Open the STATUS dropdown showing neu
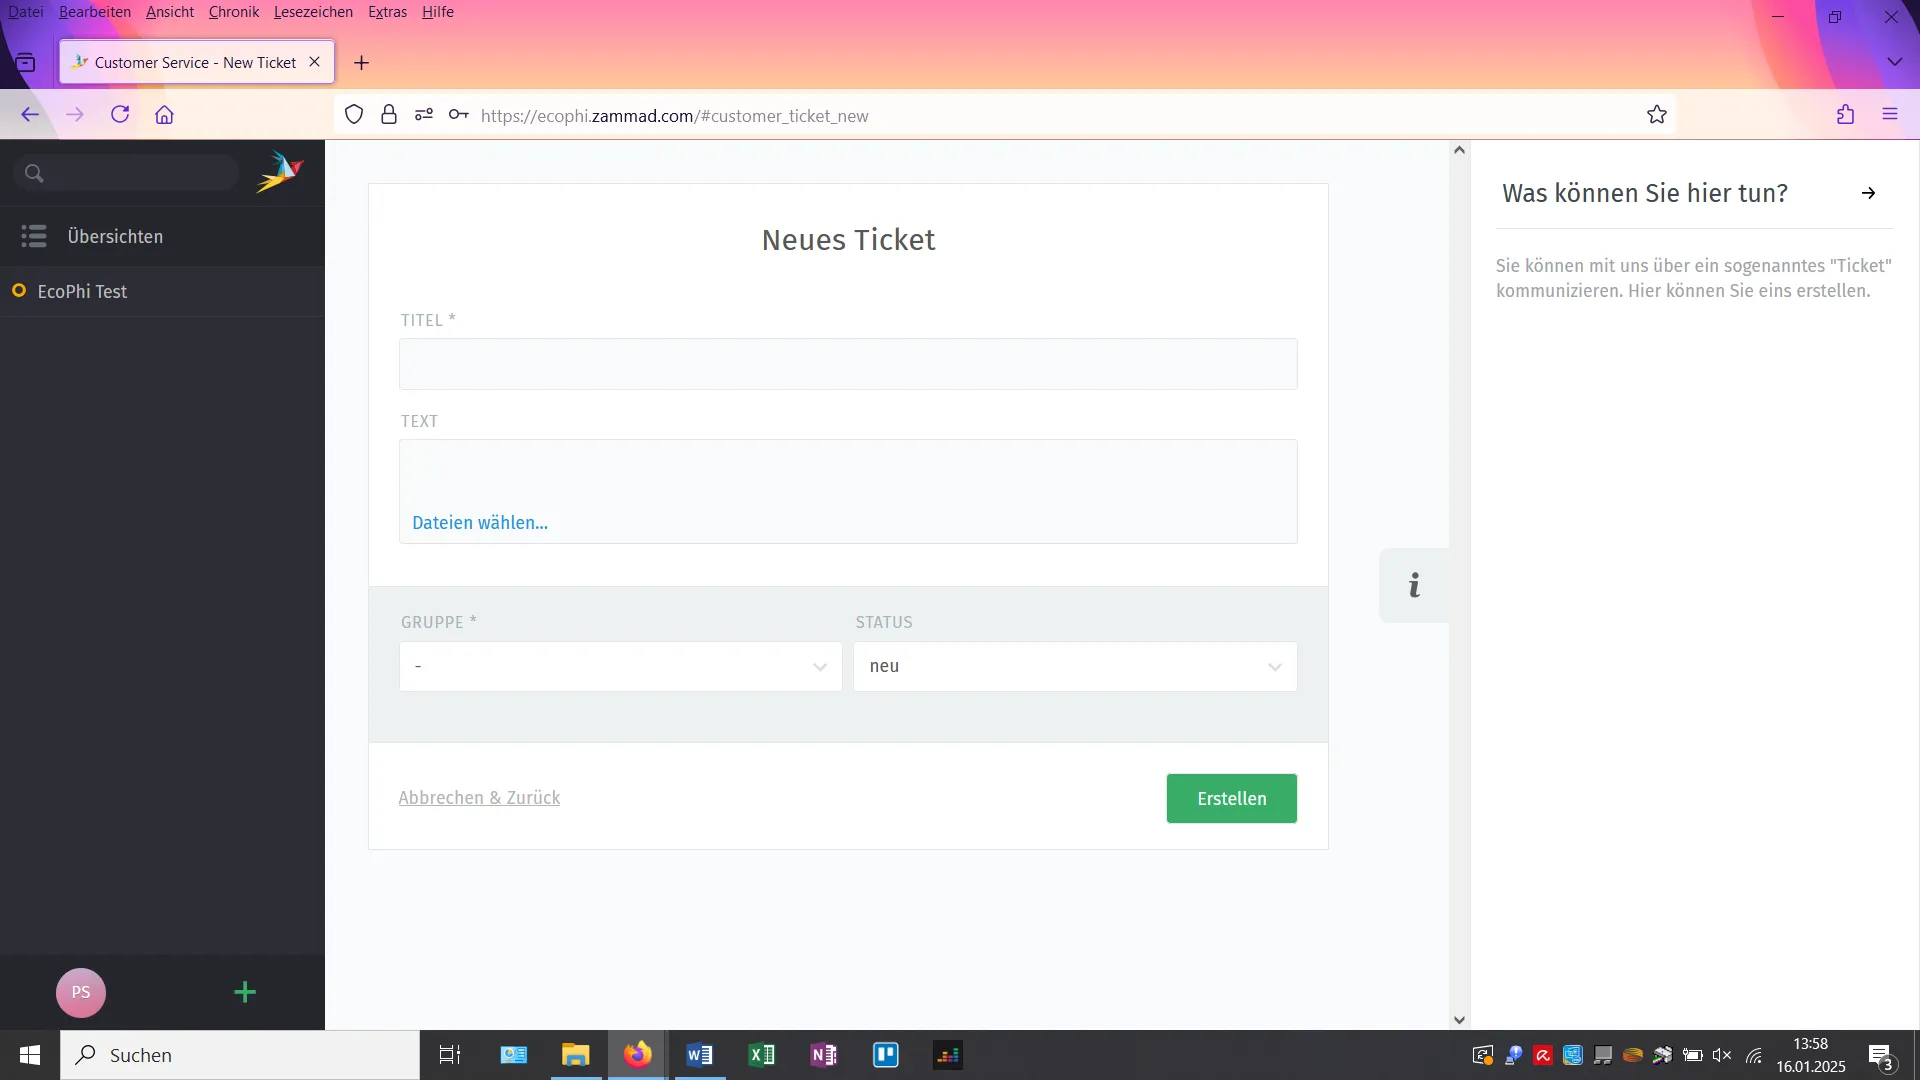Viewport: 1920px width, 1080px height. point(1074,666)
